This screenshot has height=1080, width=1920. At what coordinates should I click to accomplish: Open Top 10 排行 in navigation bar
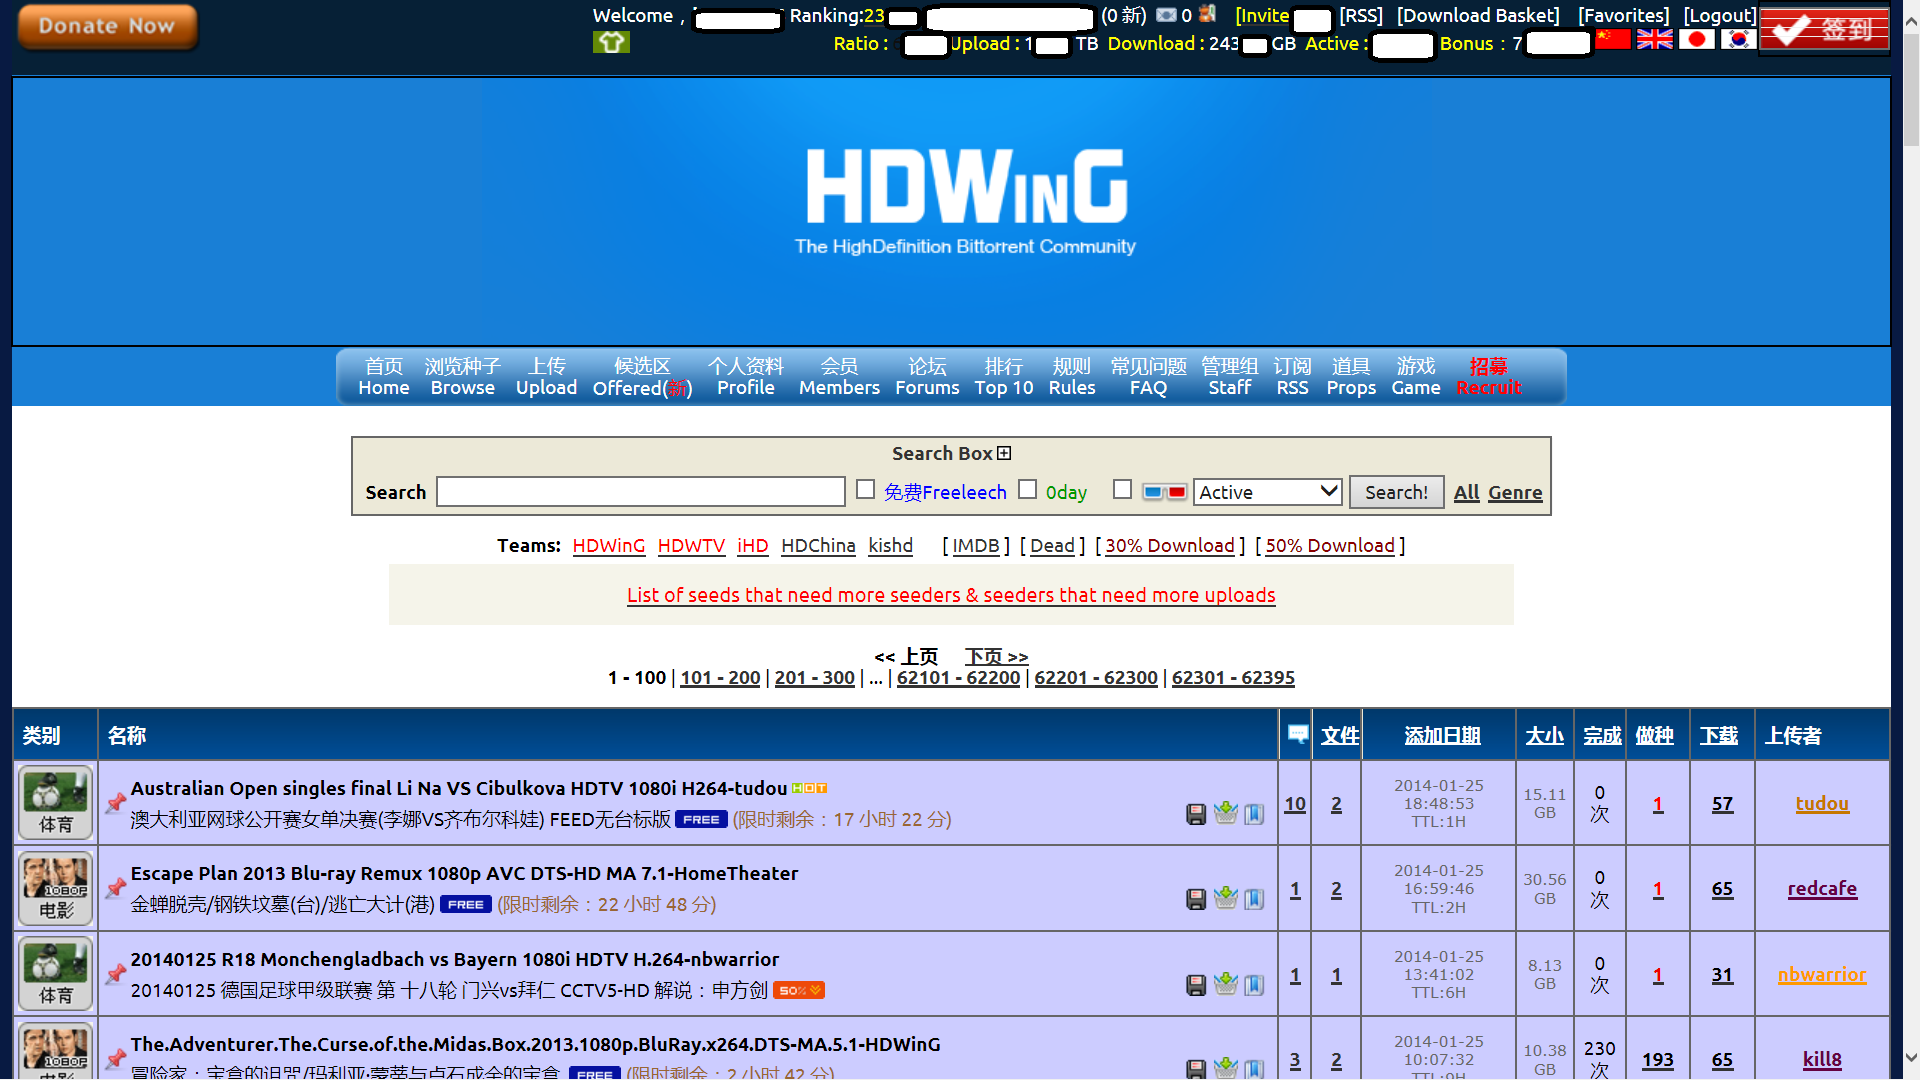pyautogui.click(x=1004, y=377)
